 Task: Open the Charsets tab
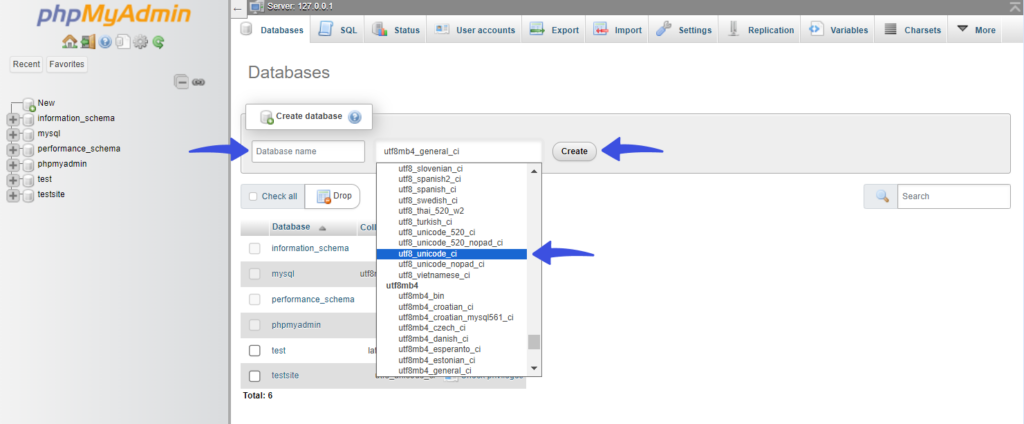point(912,30)
